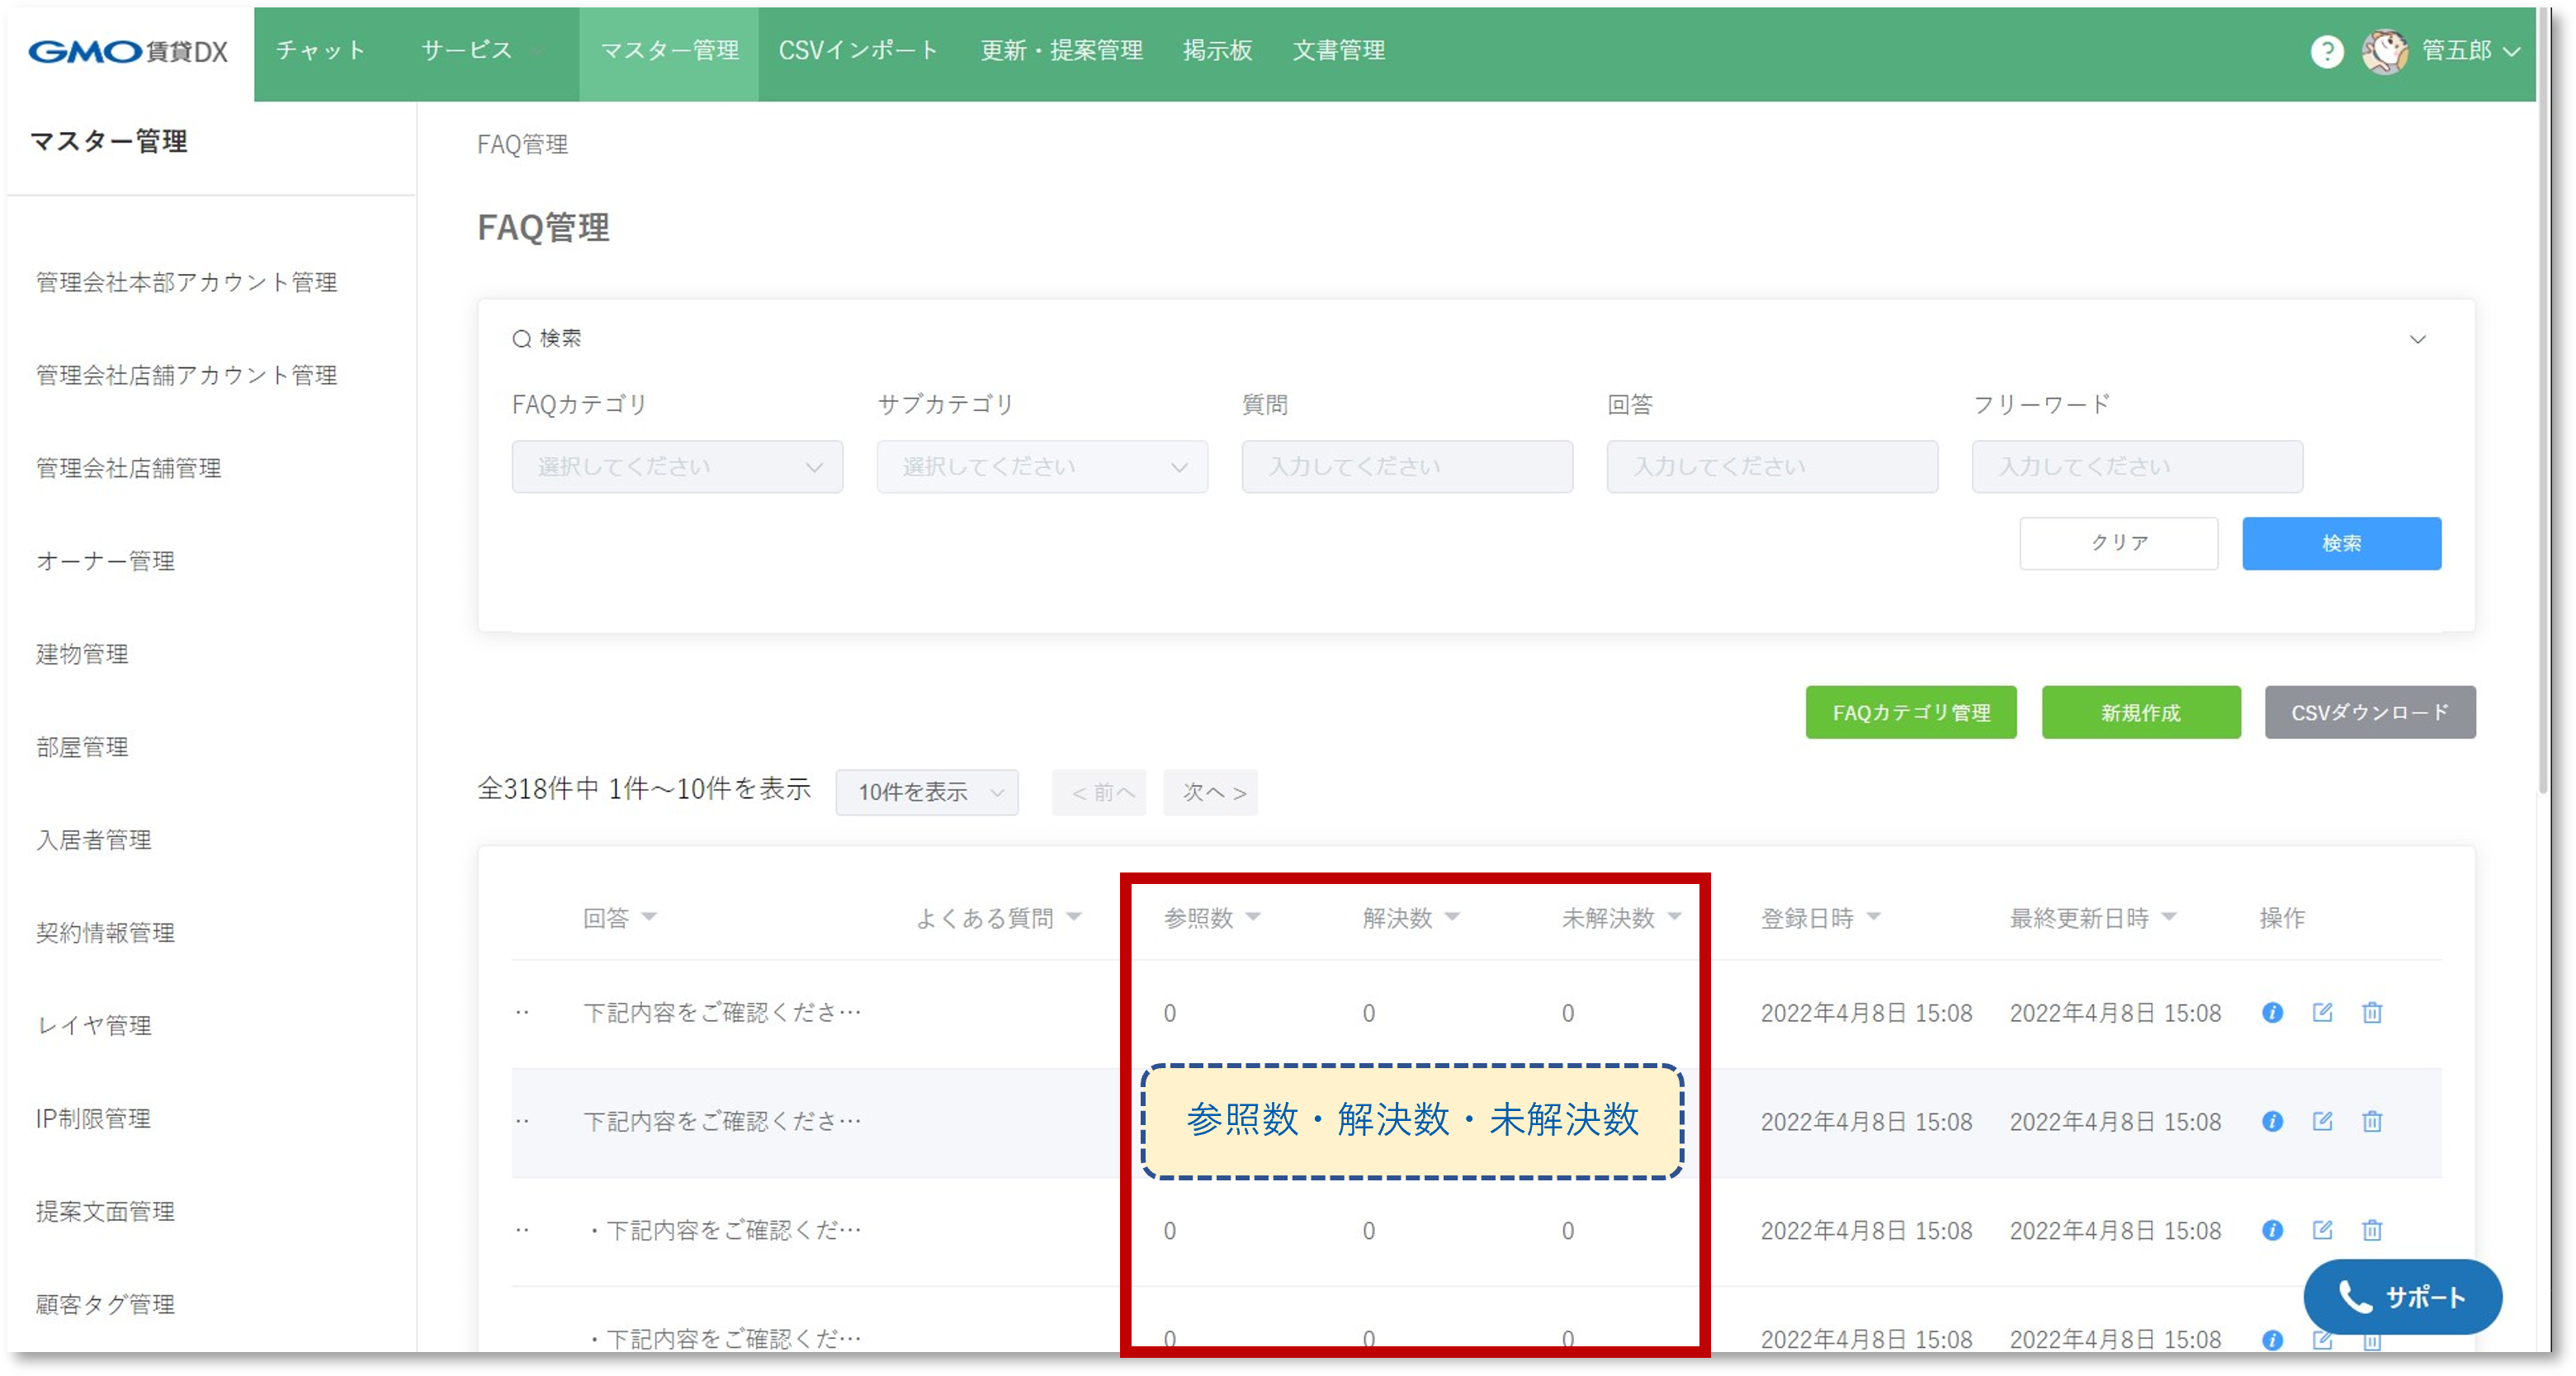Click info icon in third FAQ row

[x=2272, y=1230]
